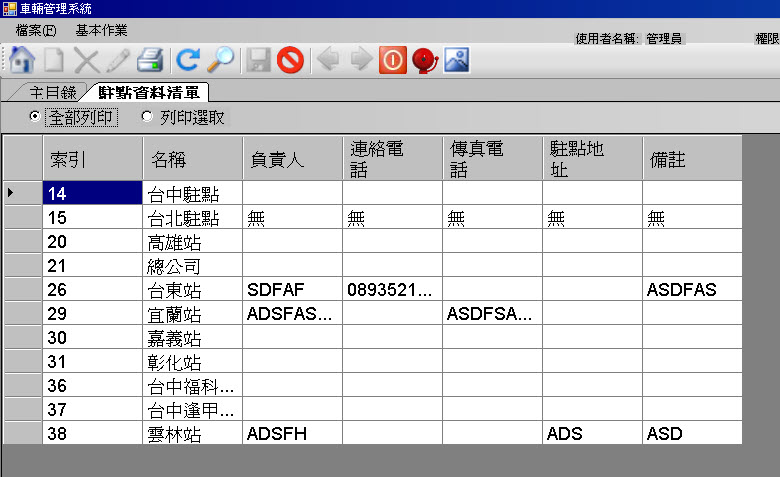
Task: Click the 0893521... phone cell
Action: [392, 289]
